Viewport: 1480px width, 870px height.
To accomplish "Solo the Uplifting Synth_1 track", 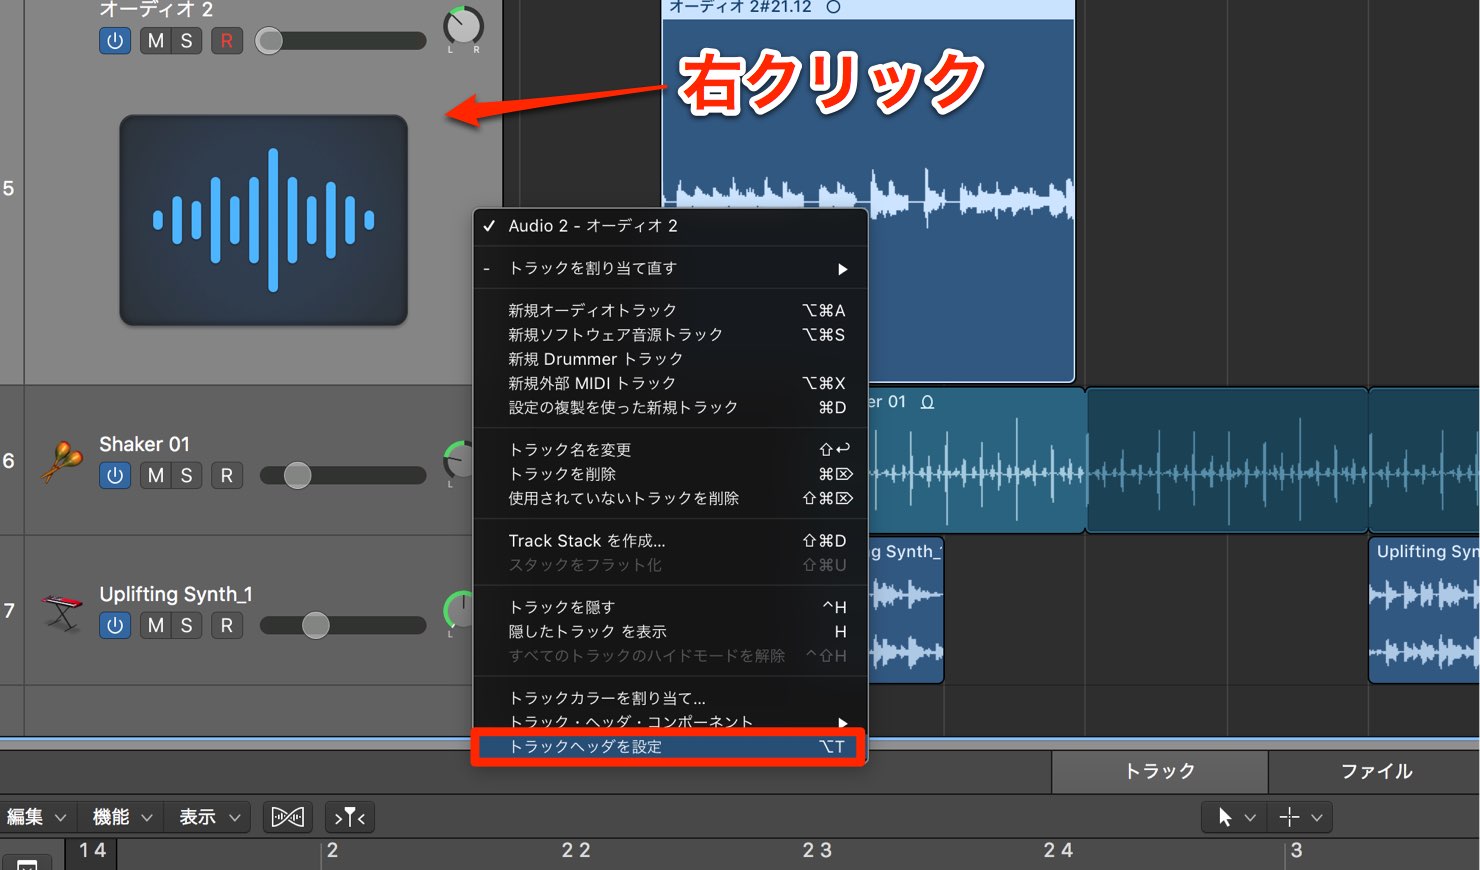I will click(x=186, y=626).
